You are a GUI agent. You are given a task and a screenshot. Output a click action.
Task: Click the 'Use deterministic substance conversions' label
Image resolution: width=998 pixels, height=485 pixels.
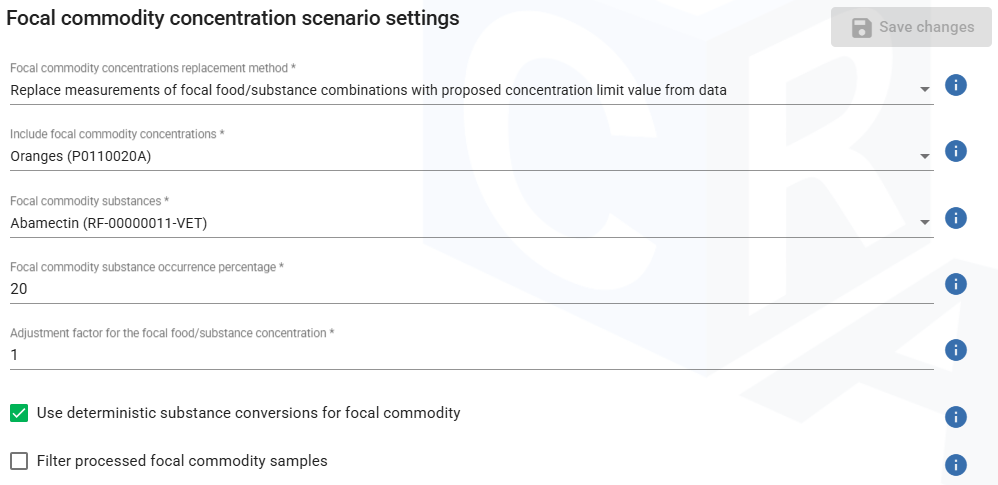tap(248, 413)
